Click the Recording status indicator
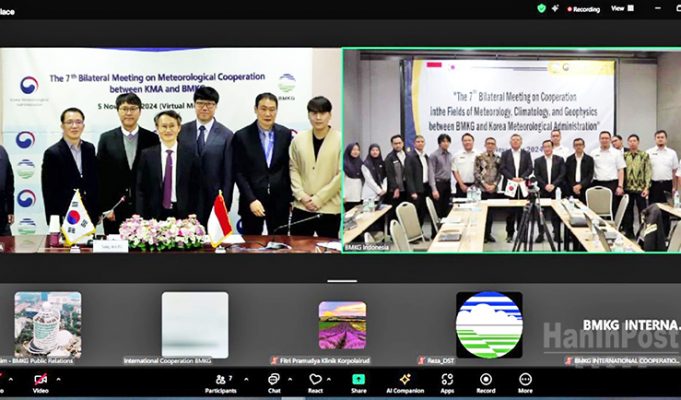 tap(582, 8)
